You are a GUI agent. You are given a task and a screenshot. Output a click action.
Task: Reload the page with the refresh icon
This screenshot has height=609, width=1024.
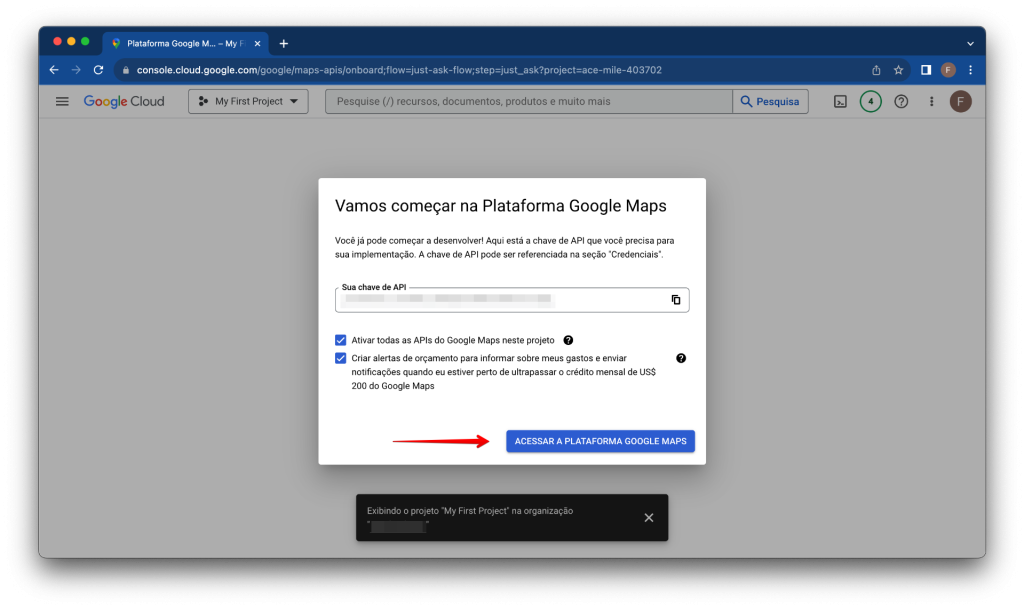click(99, 70)
